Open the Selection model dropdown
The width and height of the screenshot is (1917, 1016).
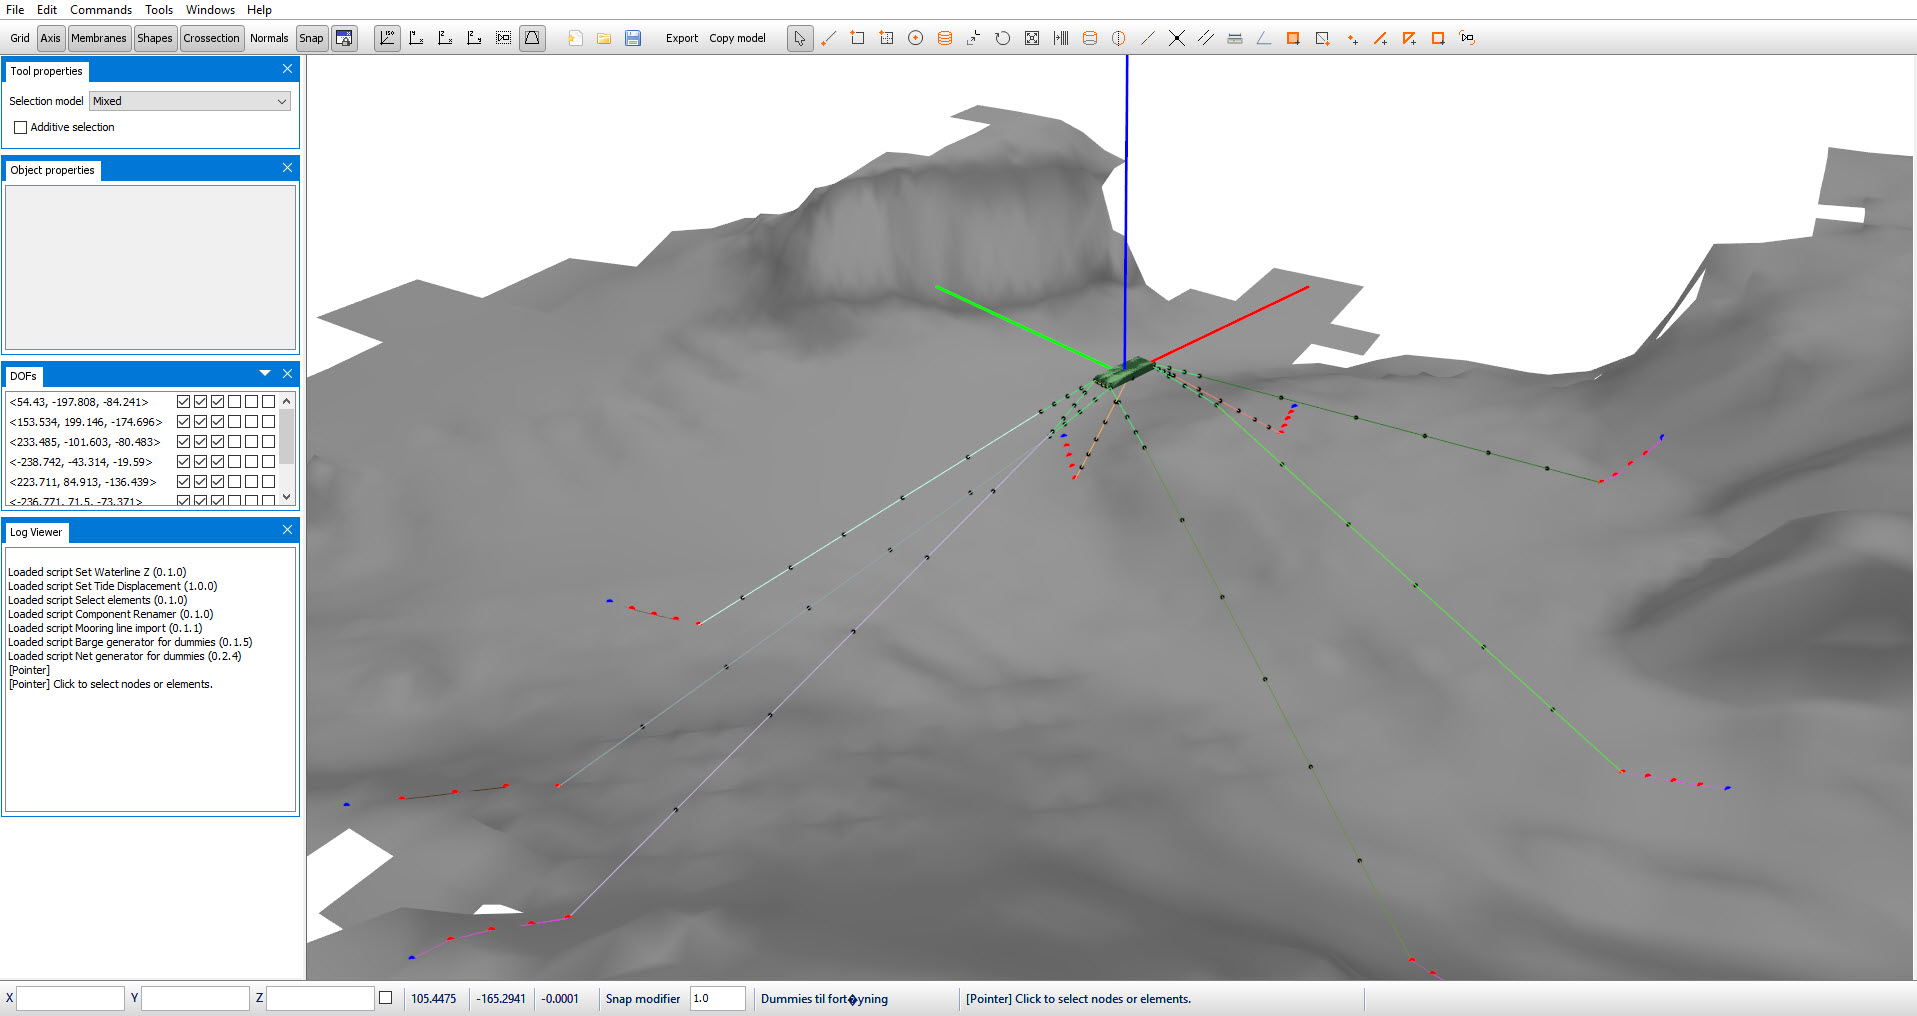190,101
